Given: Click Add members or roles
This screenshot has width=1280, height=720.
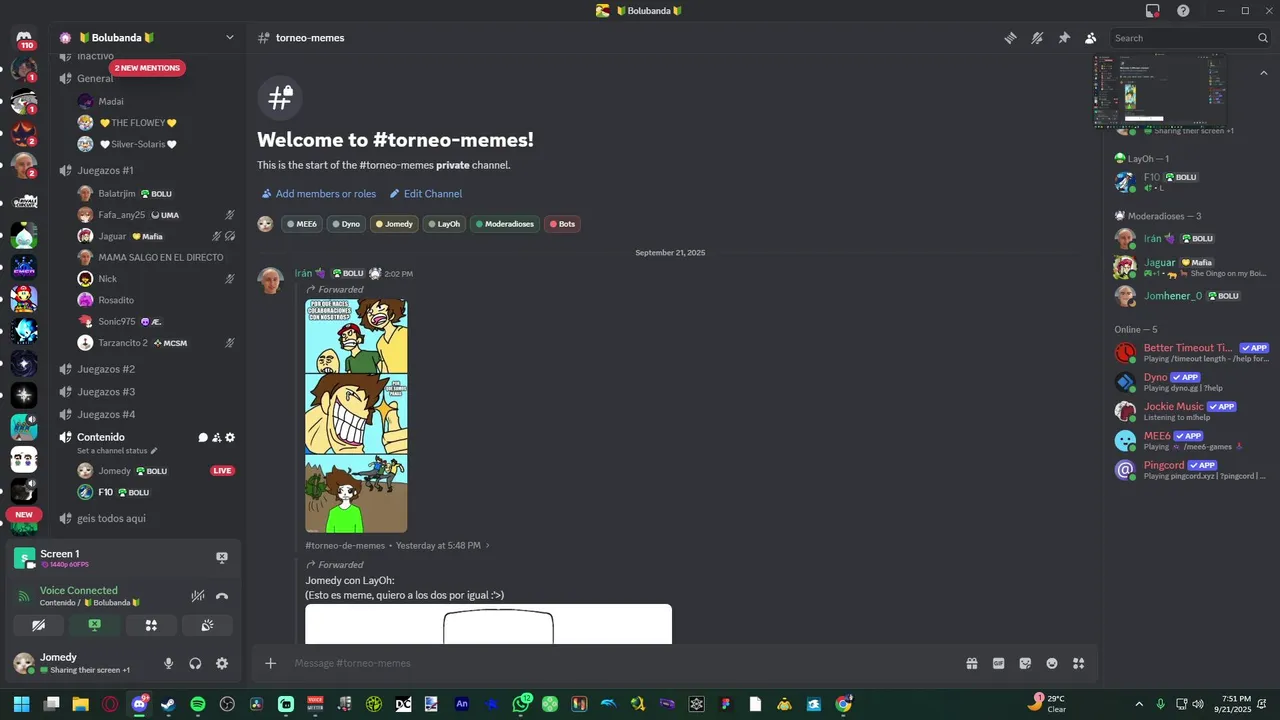Looking at the screenshot, I should (318, 194).
